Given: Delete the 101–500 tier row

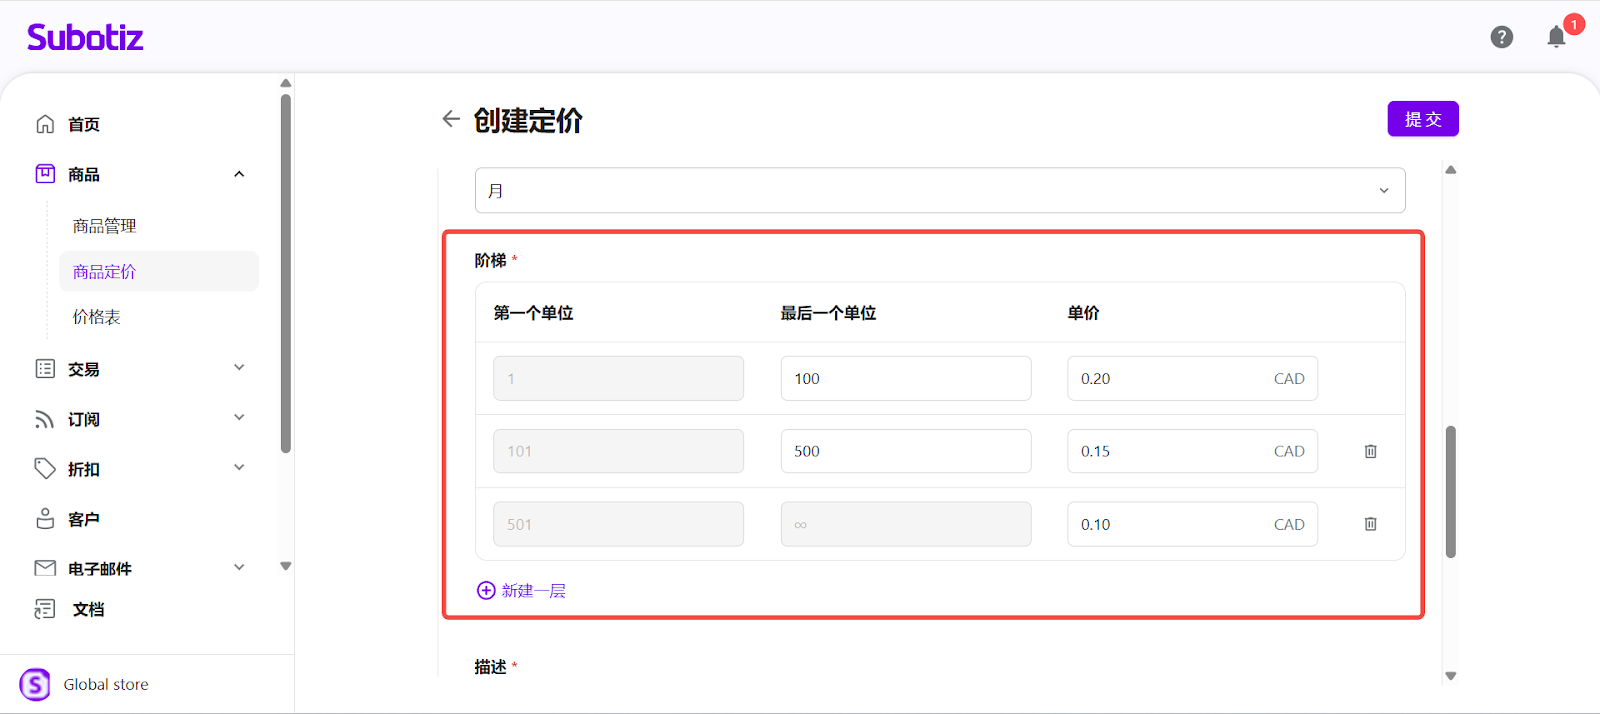Looking at the screenshot, I should [1370, 451].
